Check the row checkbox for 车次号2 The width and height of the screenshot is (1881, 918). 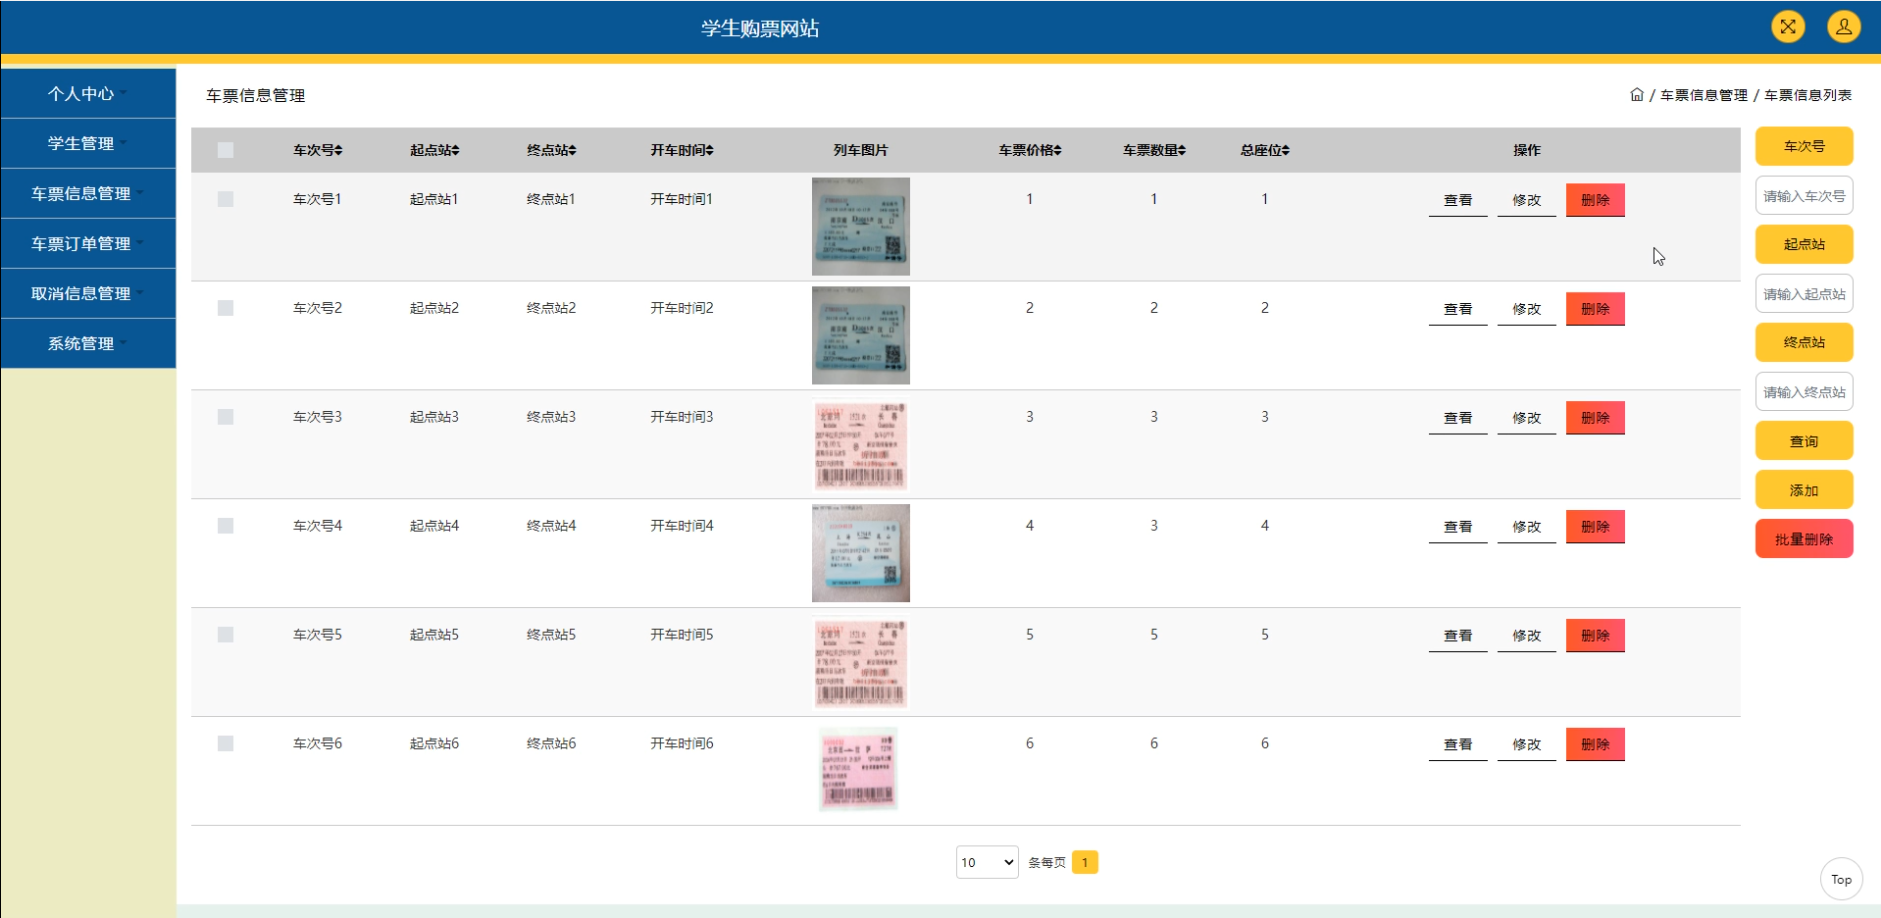pyautogui.click(x=226, y=308)
